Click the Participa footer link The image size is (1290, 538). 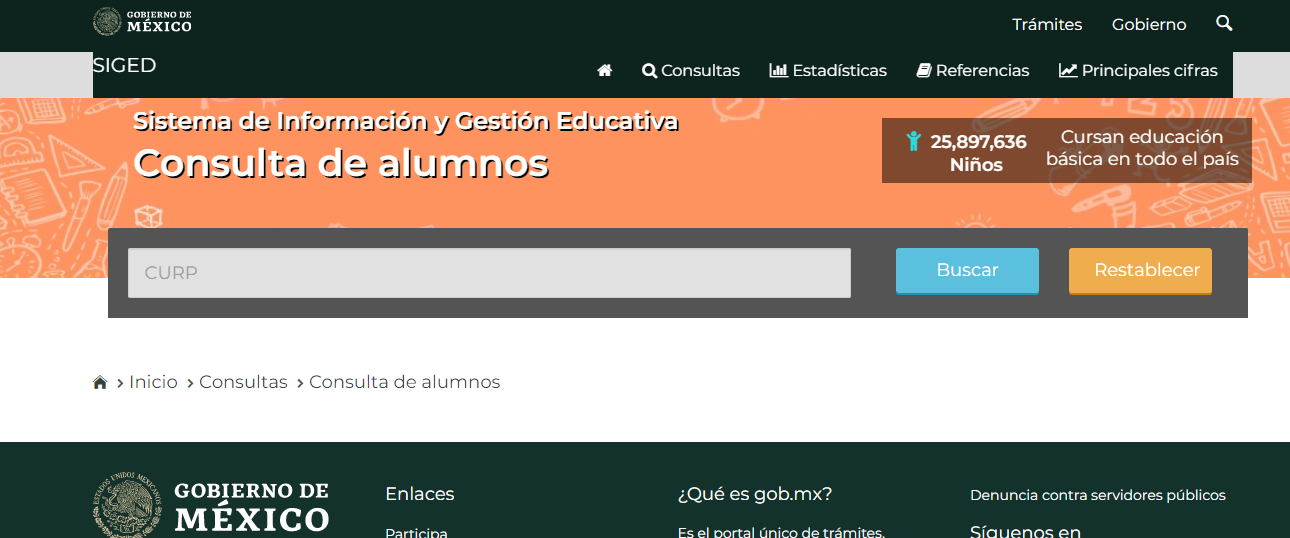(x=416, y=533)
